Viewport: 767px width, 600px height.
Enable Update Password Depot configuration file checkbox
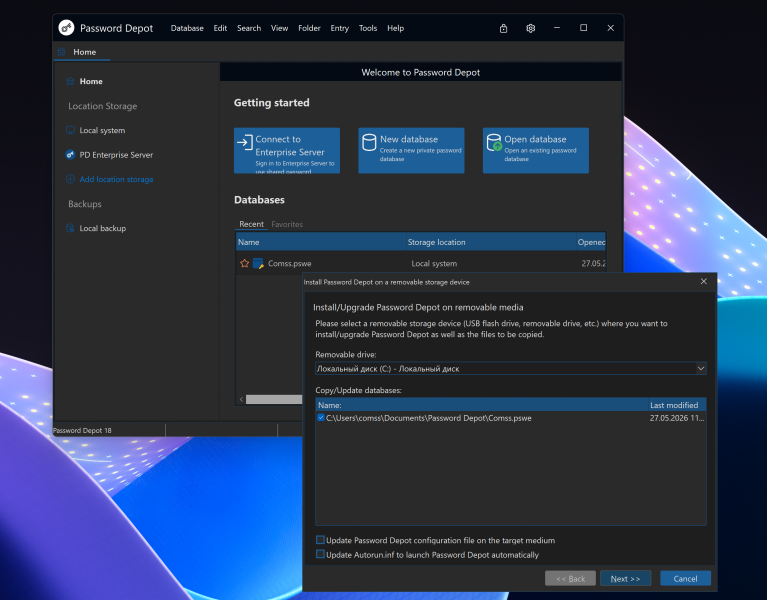(x=320, y=540)
